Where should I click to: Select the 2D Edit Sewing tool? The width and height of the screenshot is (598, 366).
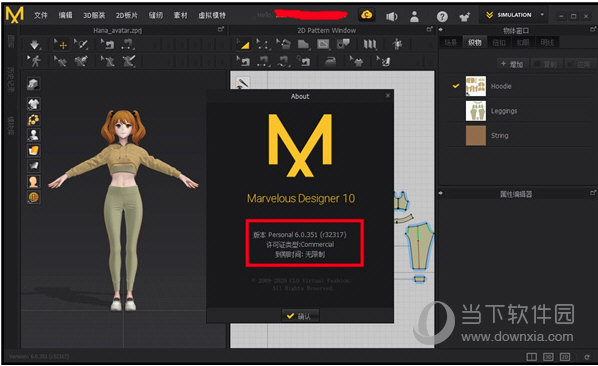pos(243,61)
